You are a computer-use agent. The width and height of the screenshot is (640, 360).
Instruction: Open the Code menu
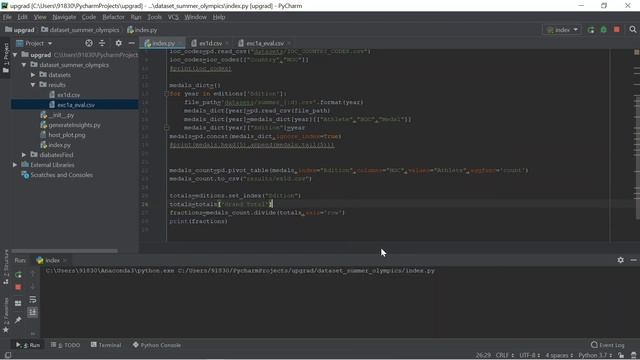point(89,17)
